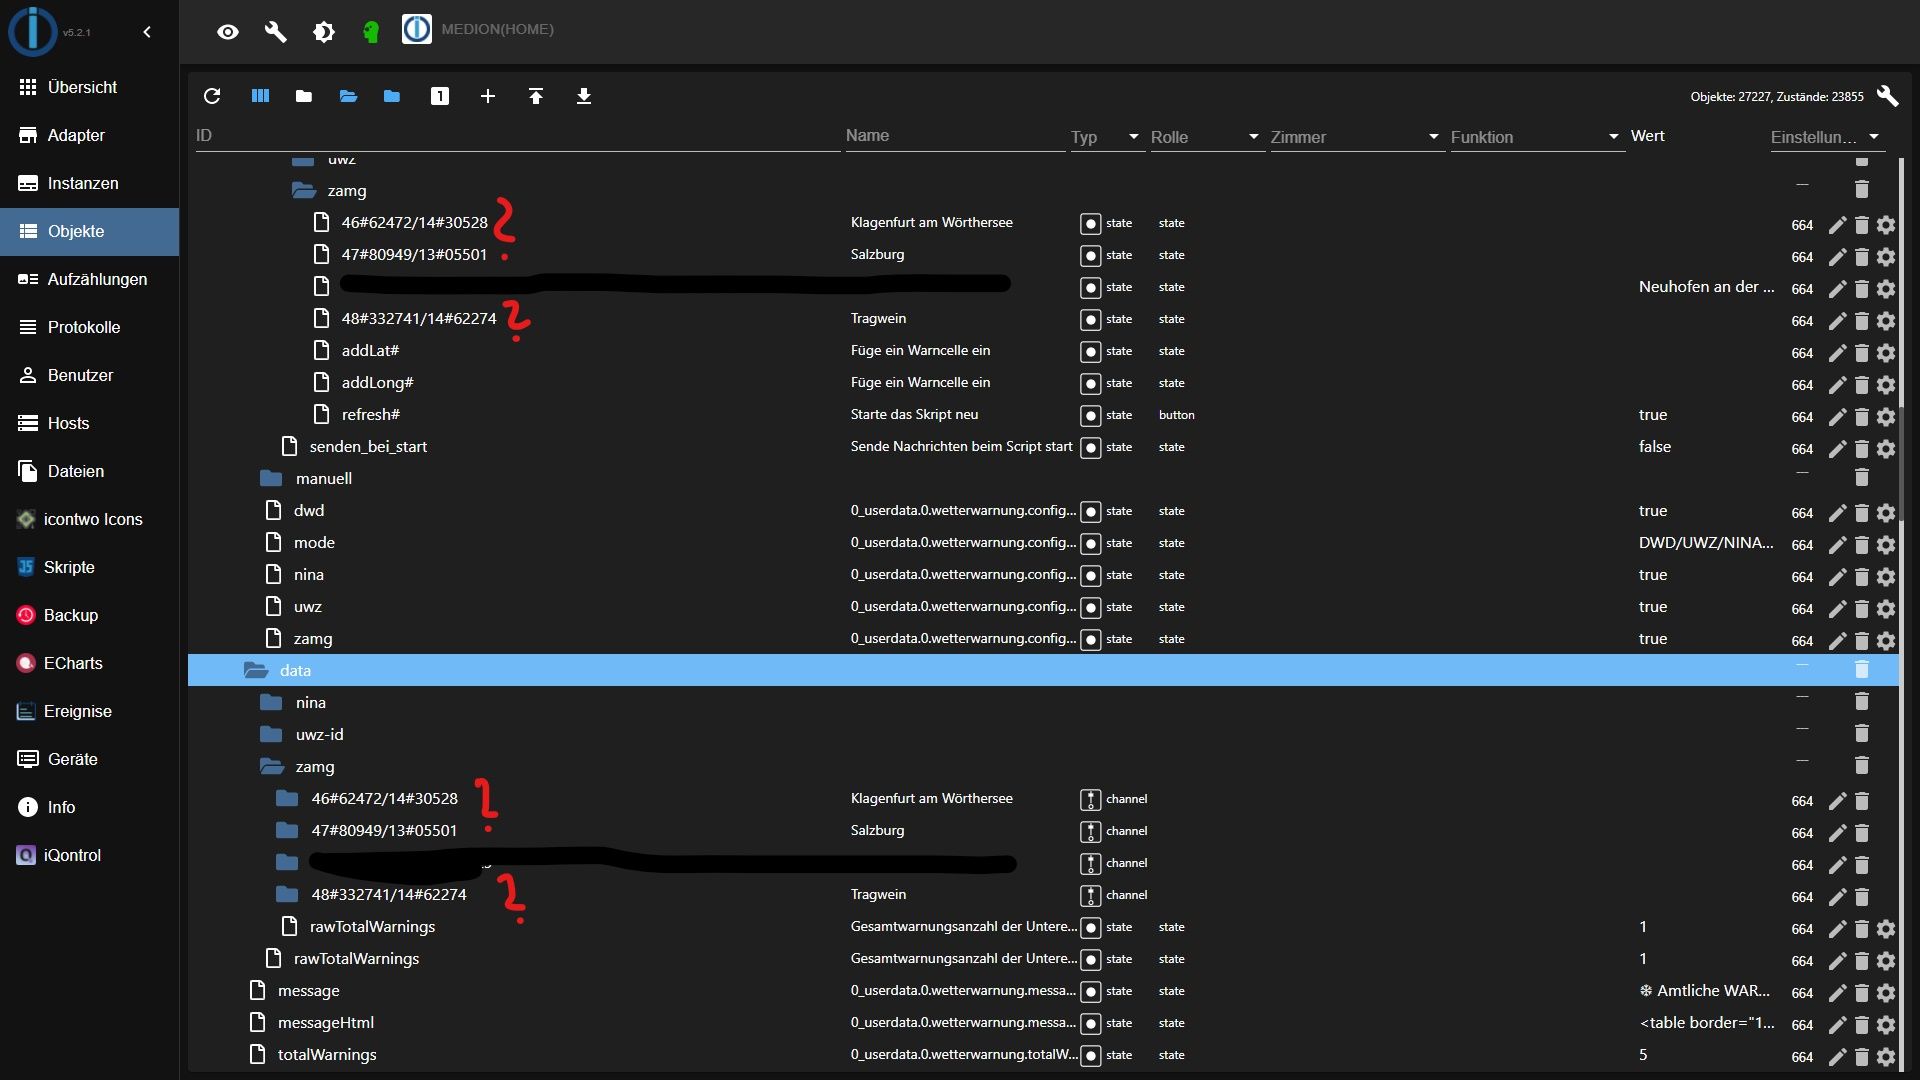Open Backup in the sidebar
This screenshot has height=1080, width=1920.
click(90, 615)
